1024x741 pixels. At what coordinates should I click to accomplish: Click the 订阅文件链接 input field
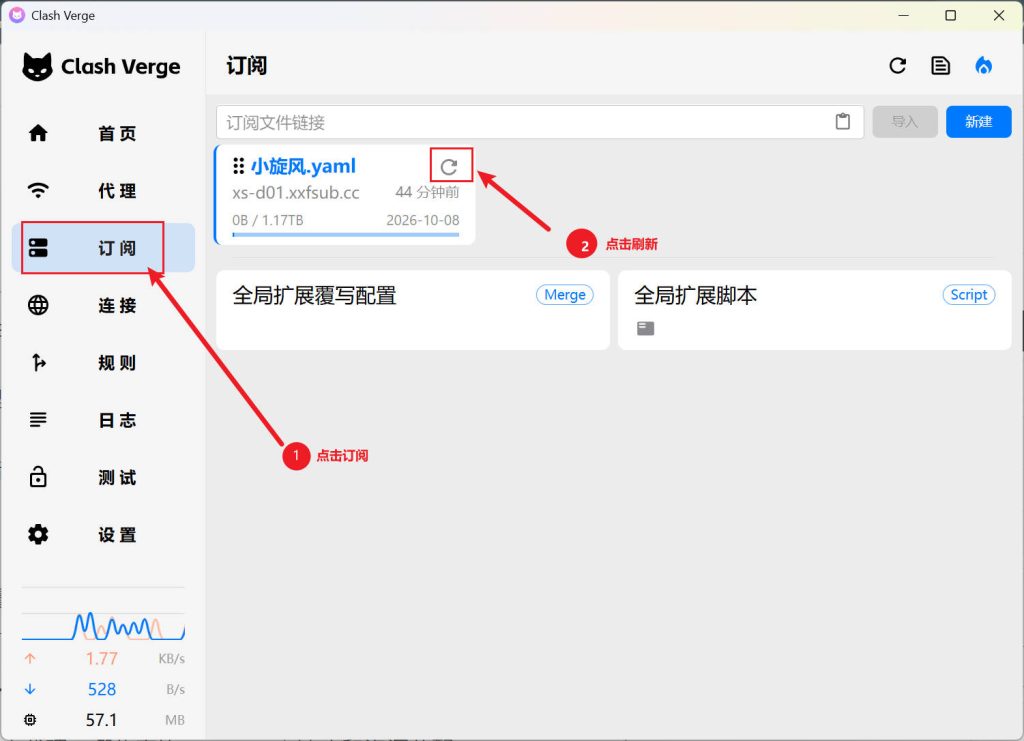[x=525, y=122]
